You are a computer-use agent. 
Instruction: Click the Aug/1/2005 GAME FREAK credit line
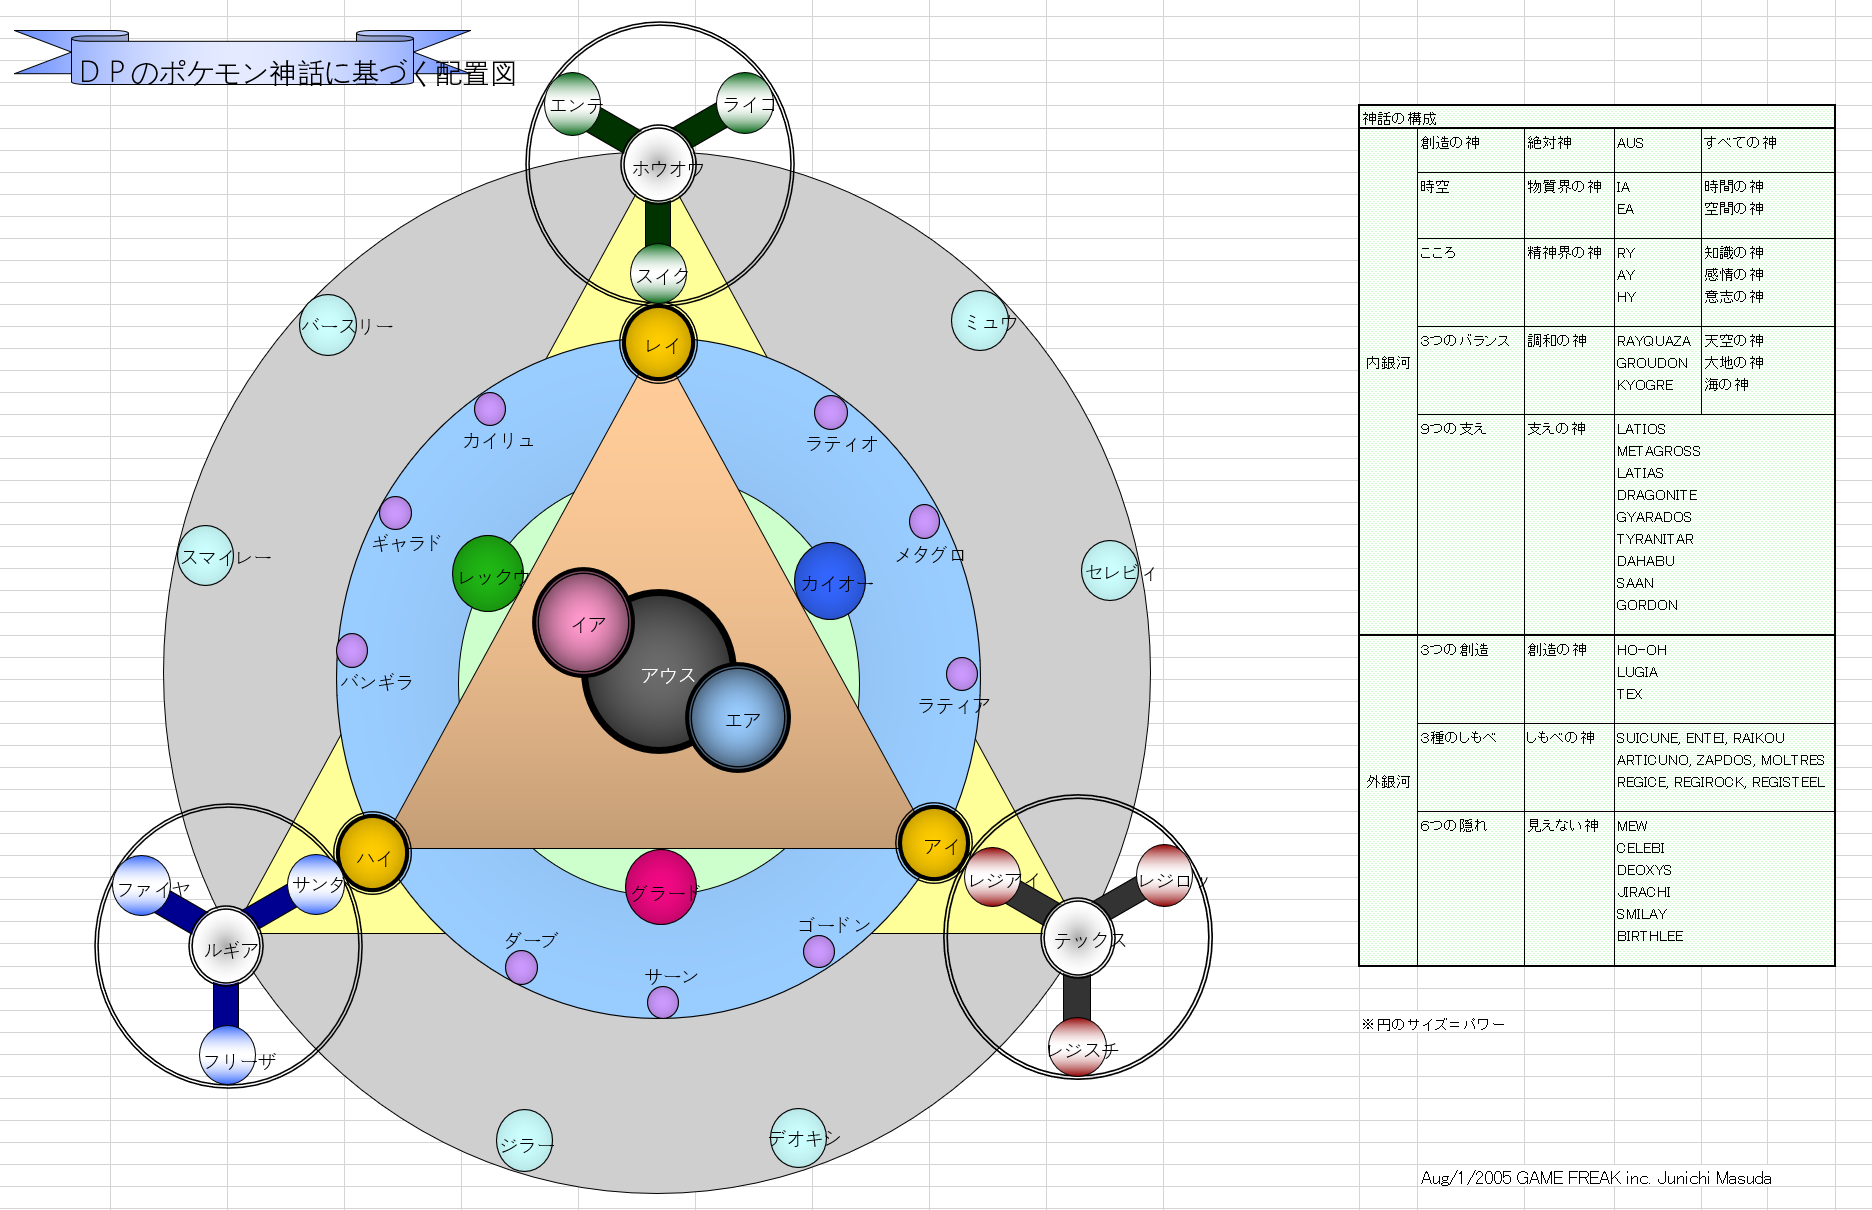pos(1596,1178)
